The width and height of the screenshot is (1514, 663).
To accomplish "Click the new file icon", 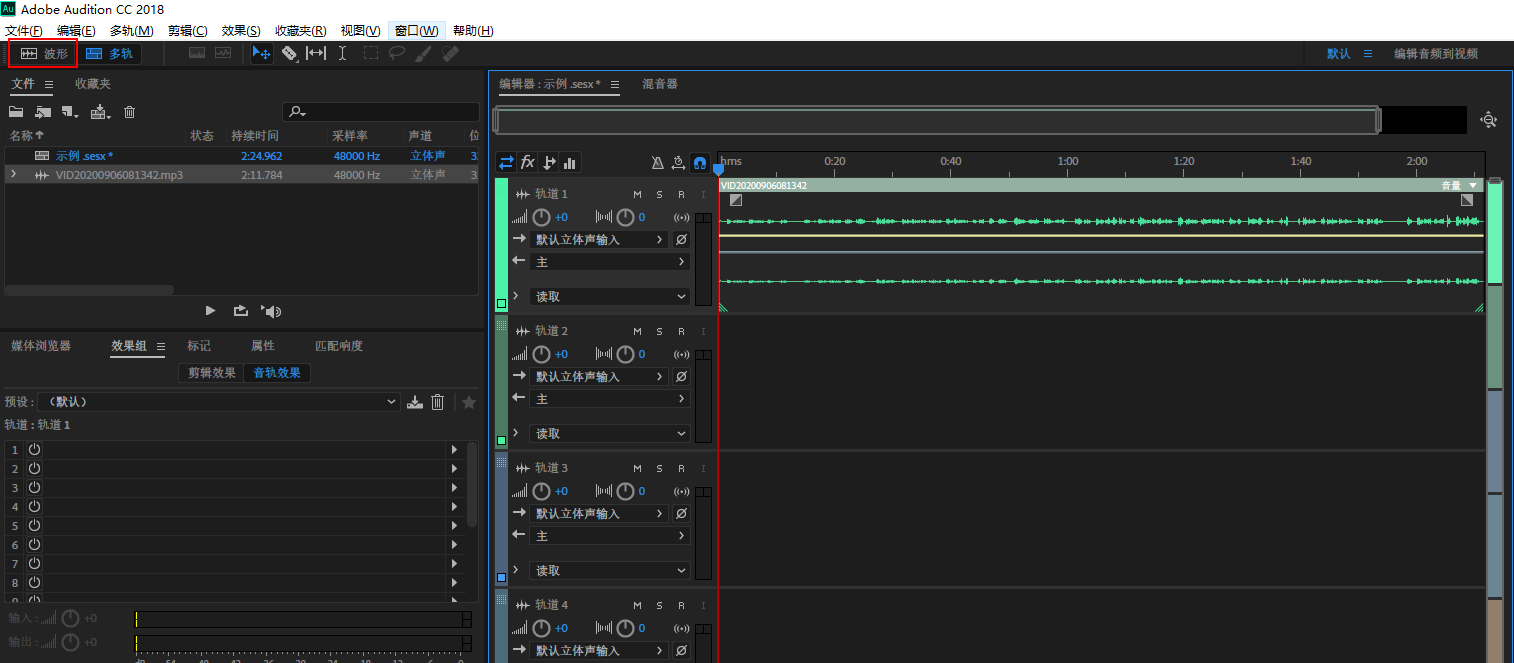I will click(x=69, y=112).
